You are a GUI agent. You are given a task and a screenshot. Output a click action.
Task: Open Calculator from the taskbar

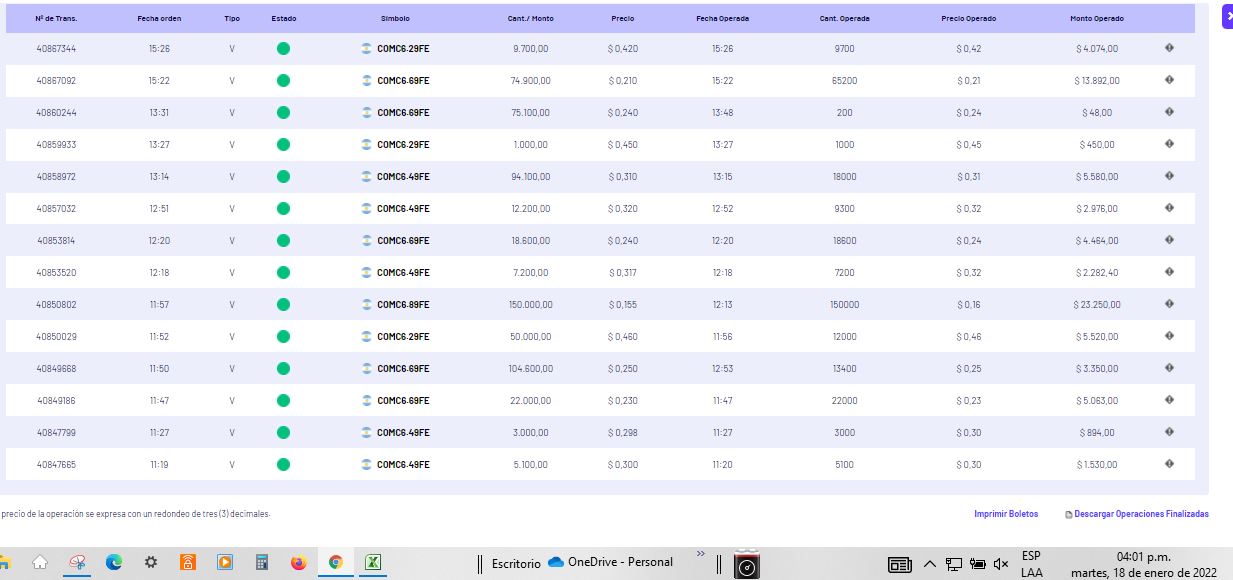261,563
